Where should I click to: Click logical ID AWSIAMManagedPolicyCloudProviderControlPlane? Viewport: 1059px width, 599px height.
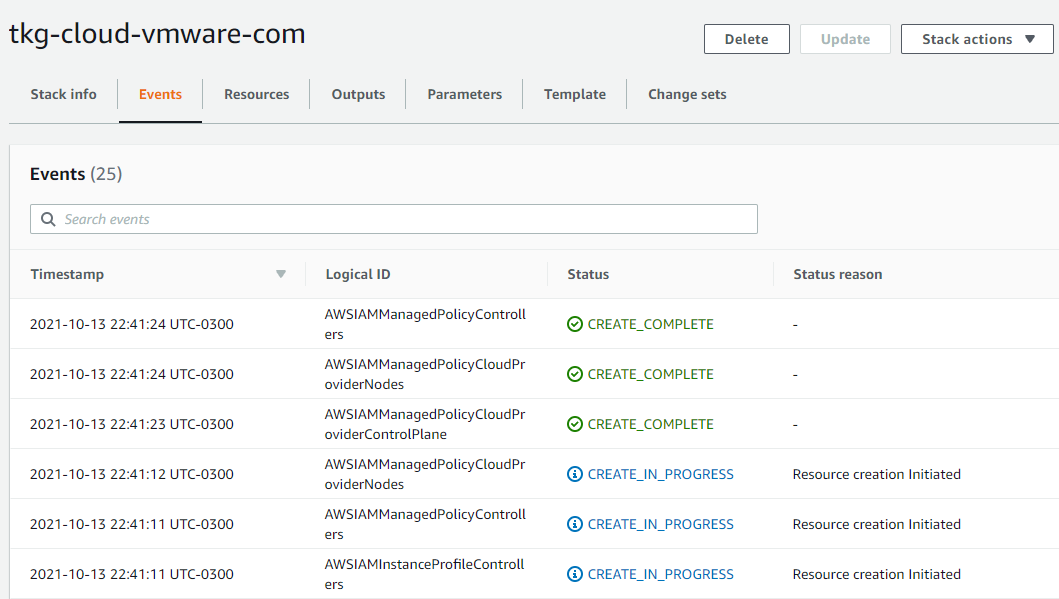425,424
